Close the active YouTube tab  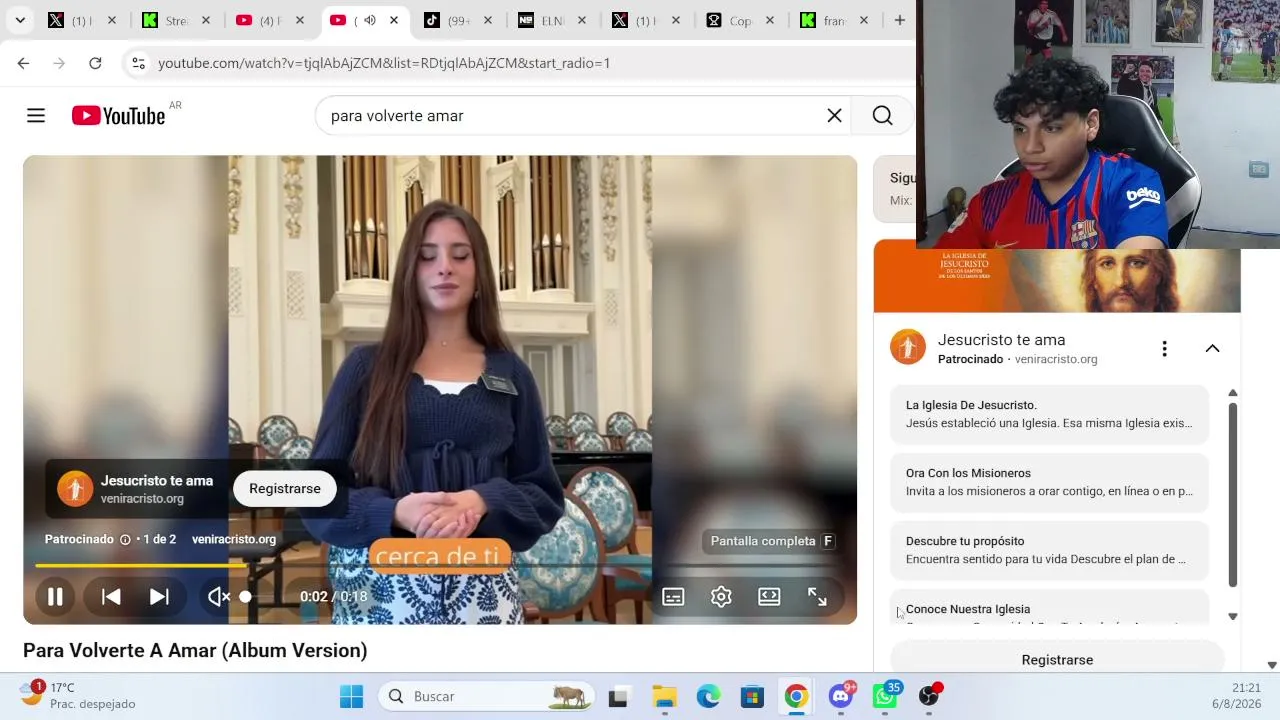tap(394, 20)
